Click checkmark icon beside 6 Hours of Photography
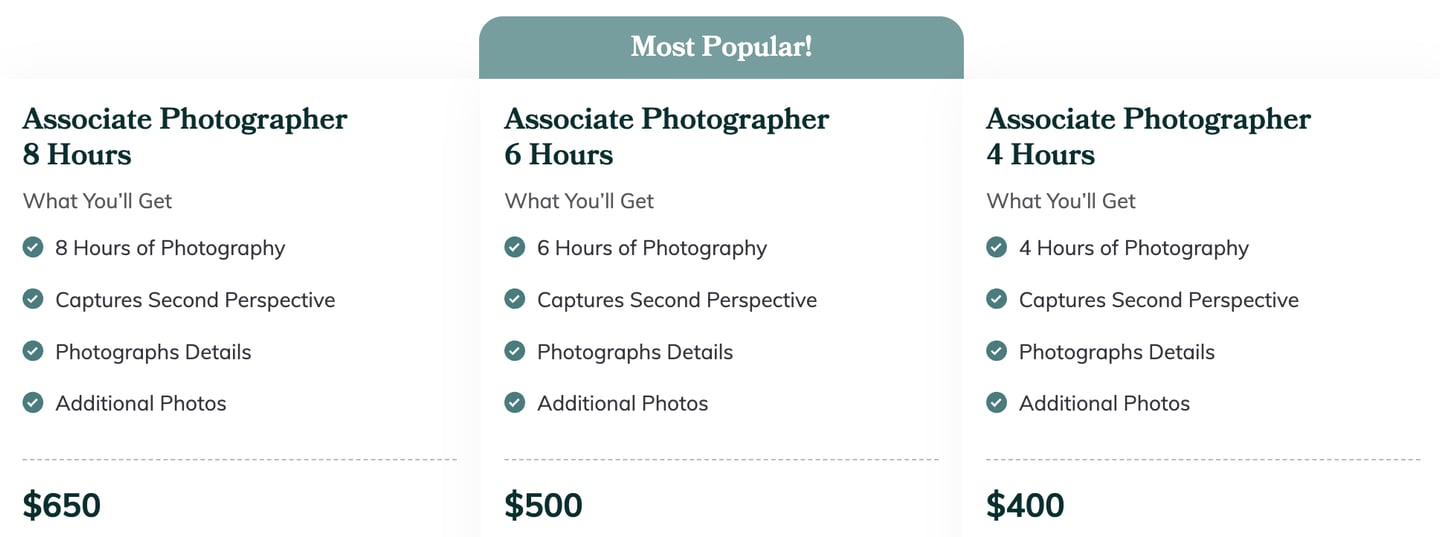 click(x=515, y=247)
